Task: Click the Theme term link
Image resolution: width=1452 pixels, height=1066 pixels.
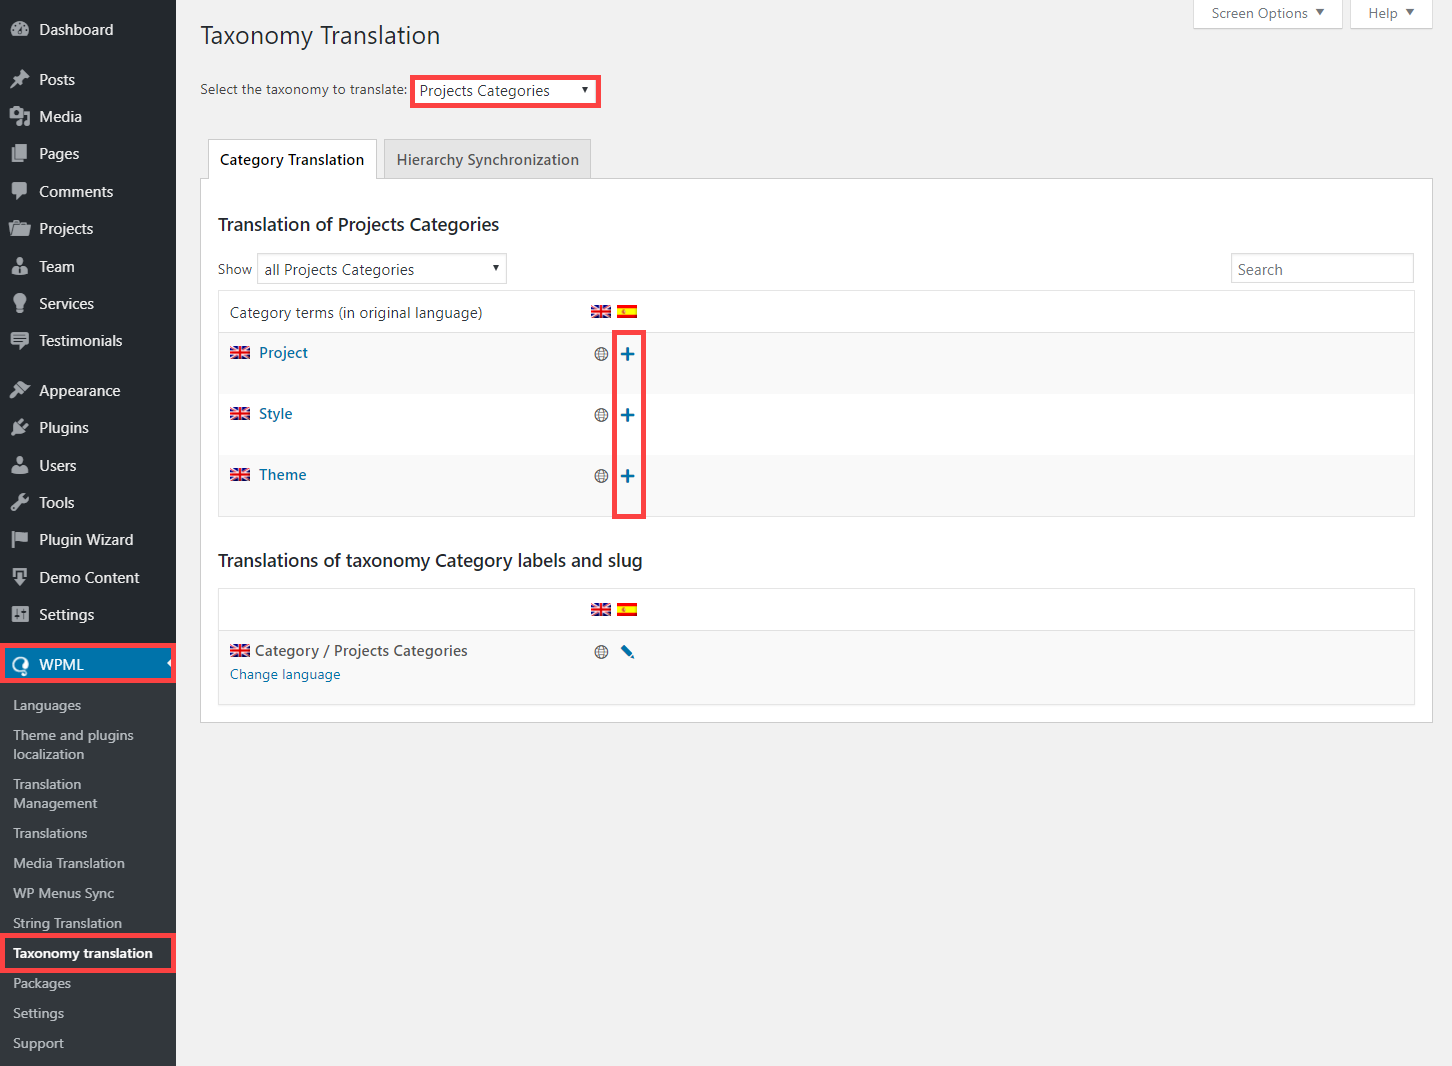Action: tap(283, 475)
